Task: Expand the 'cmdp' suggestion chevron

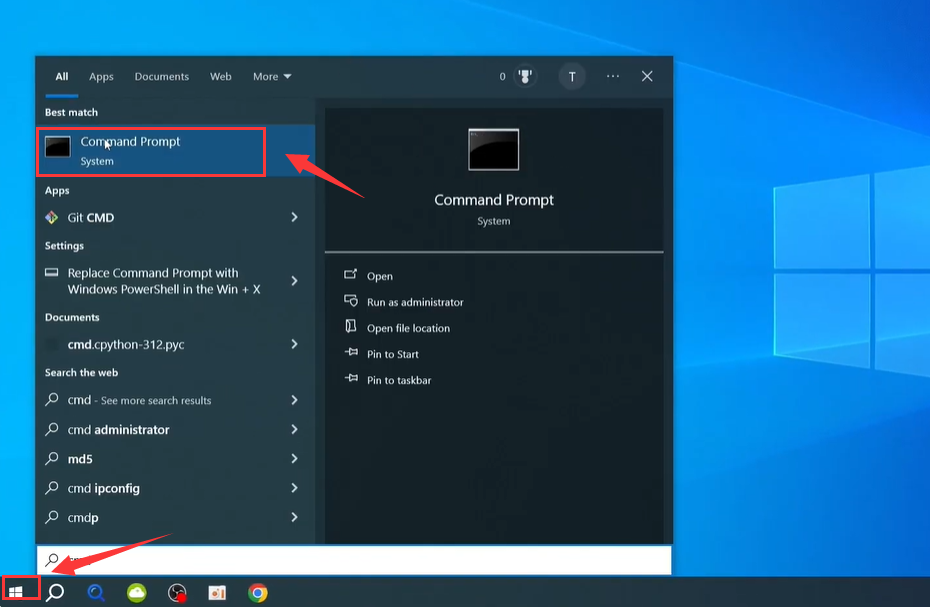Action: coord(294,517)
